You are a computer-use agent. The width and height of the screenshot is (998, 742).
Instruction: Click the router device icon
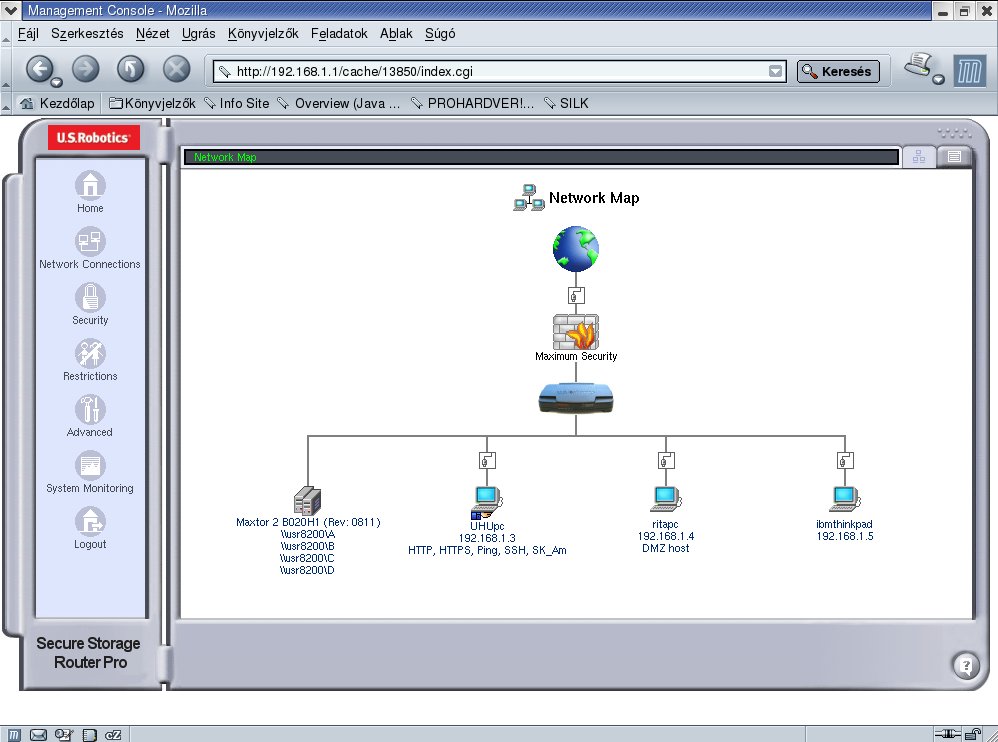coord(575,398)
